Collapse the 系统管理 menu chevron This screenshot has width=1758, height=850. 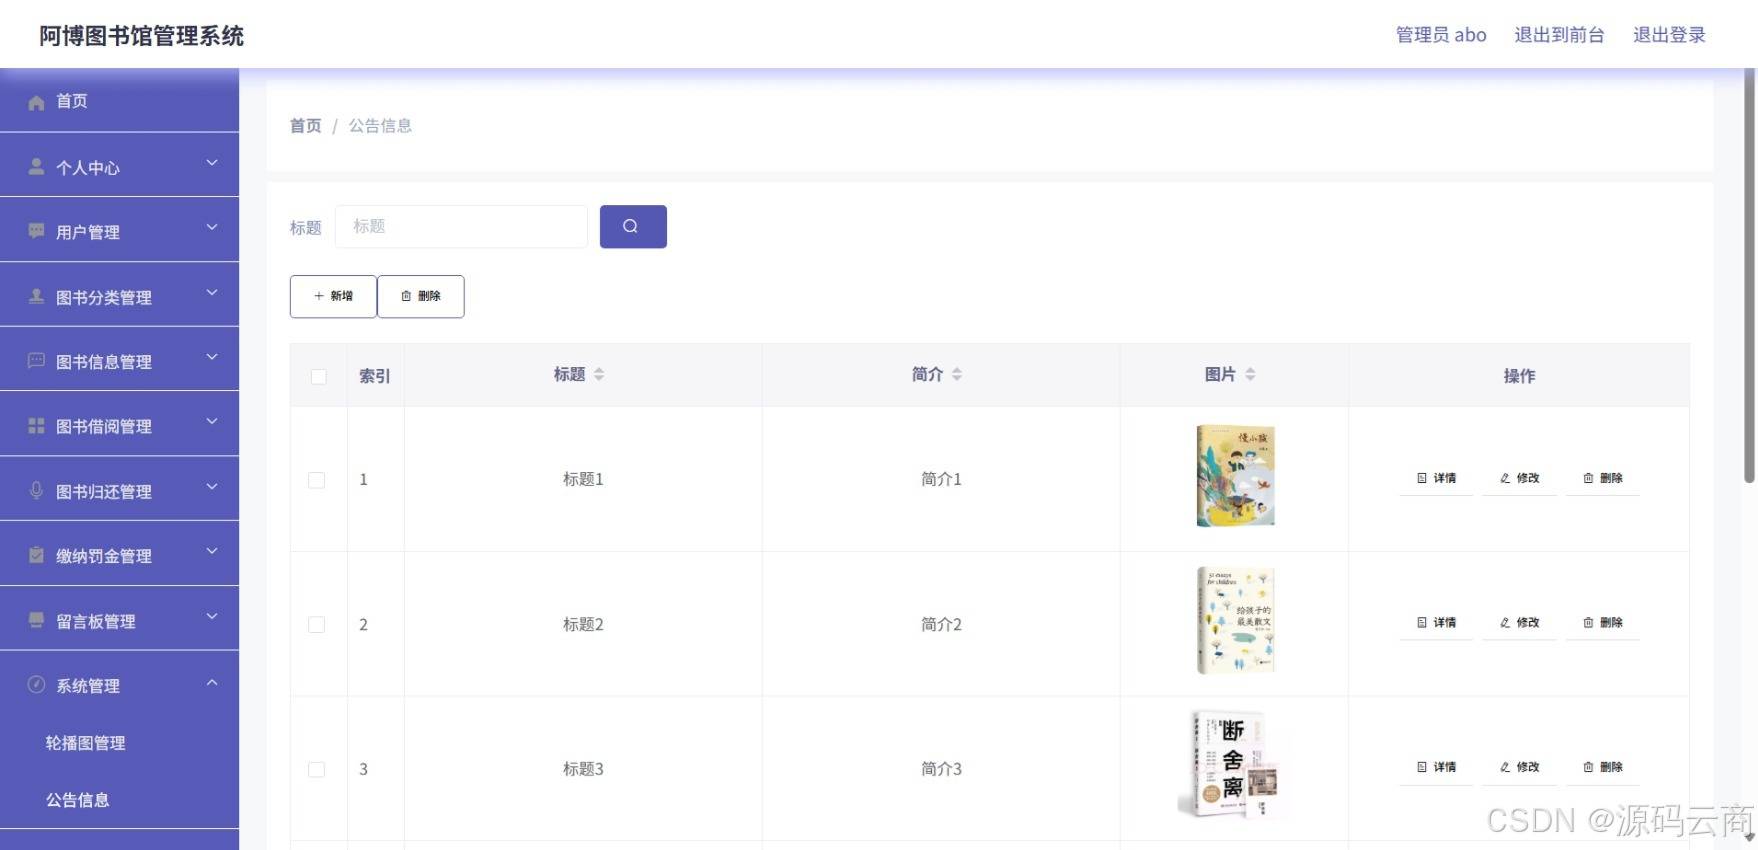click(x=212, y=682)
